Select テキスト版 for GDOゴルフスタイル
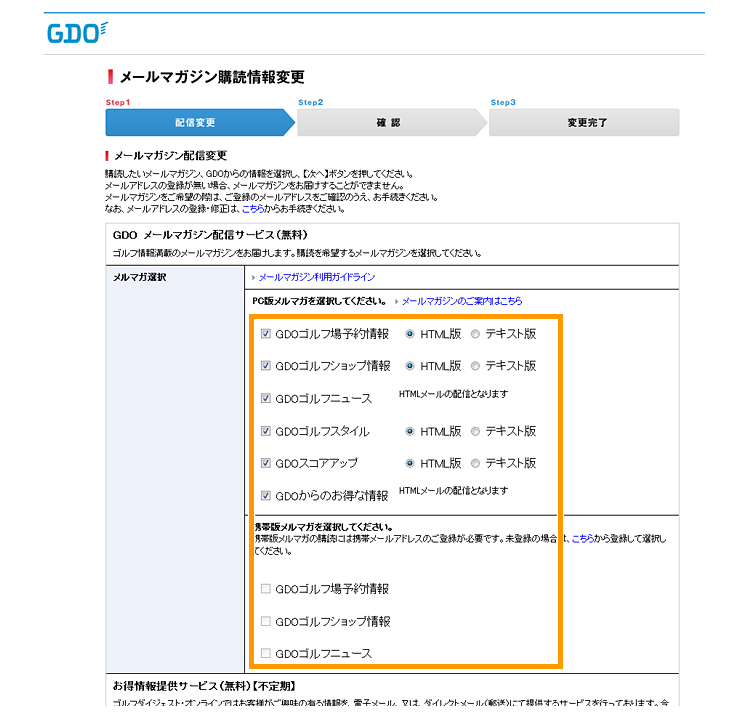This screenshot has height=716, width=730. tap(475, 431)
